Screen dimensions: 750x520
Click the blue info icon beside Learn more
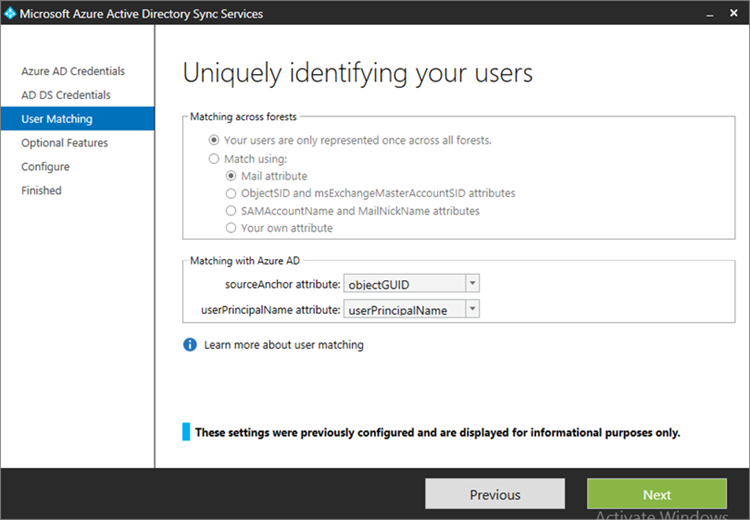click(x=190, y=344)
